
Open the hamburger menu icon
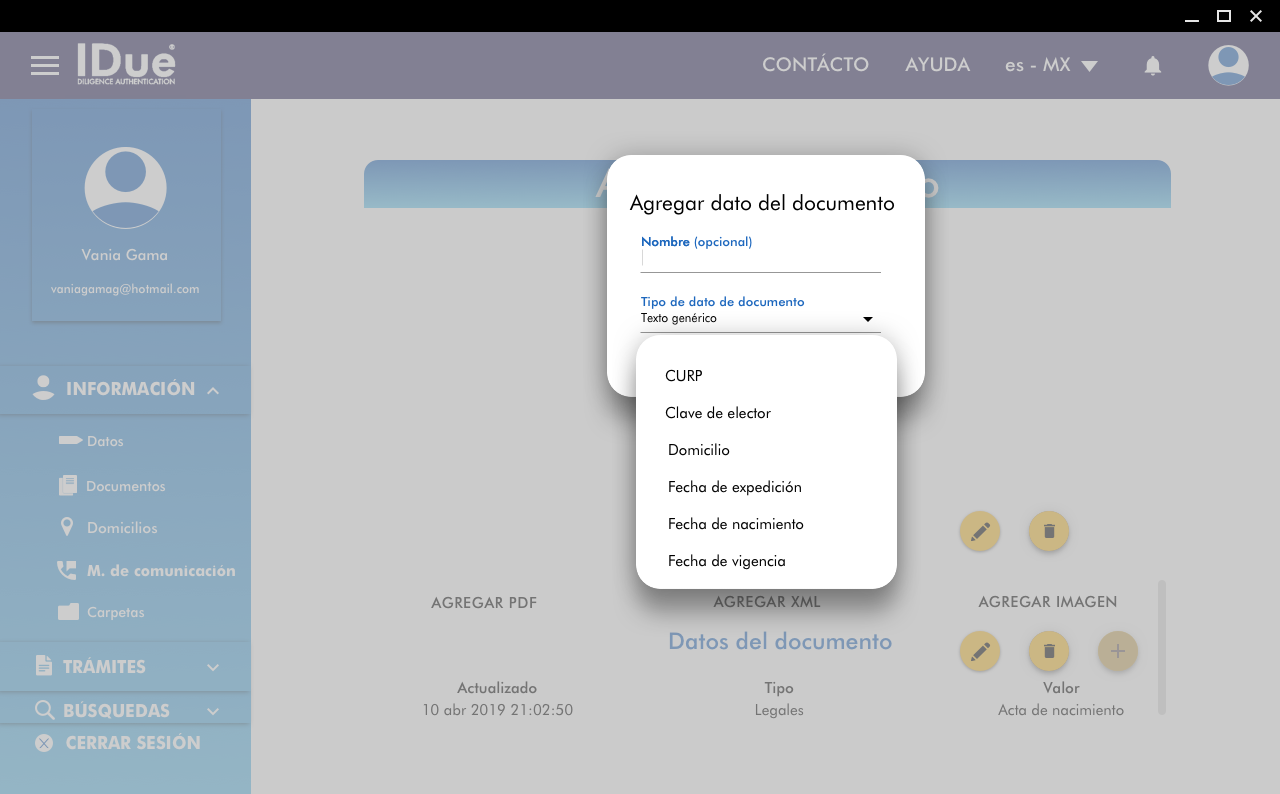45,66
